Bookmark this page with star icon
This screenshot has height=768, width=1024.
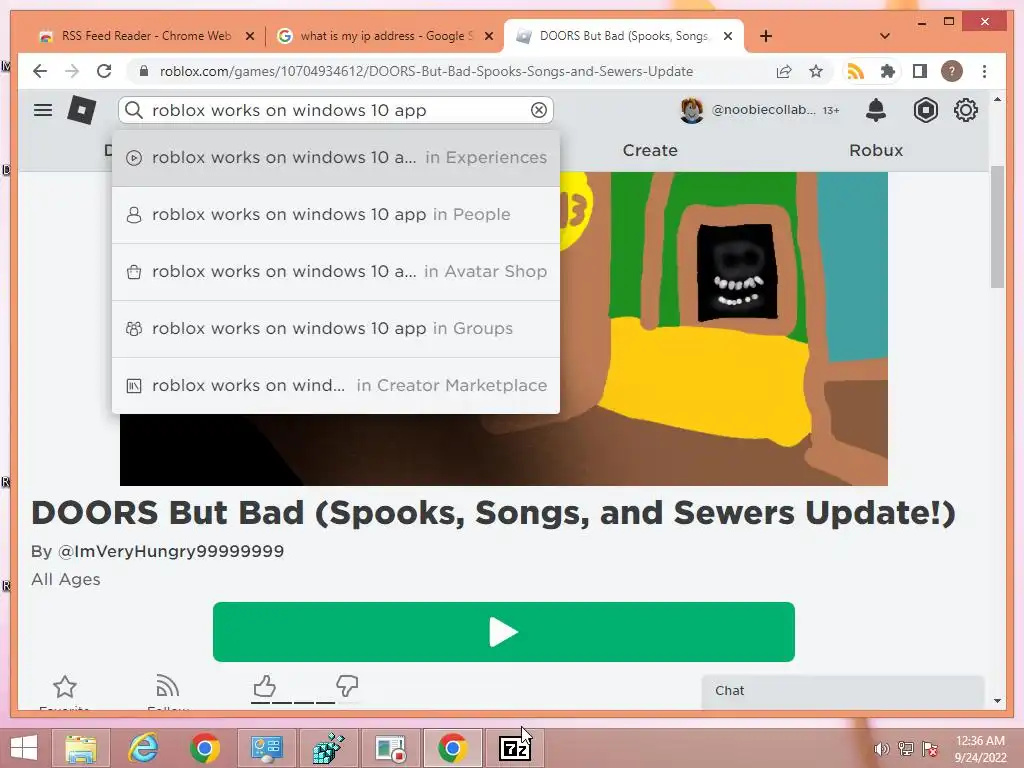[x=816, y=71]
